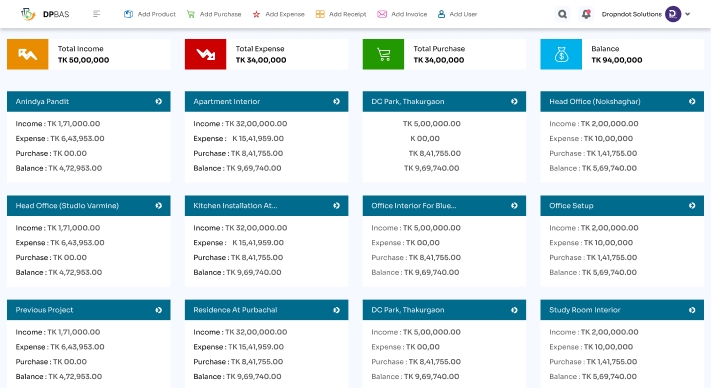Select Add Invoice menu item
The height and width of the screenshot is (388, 711).
[402, 14]
